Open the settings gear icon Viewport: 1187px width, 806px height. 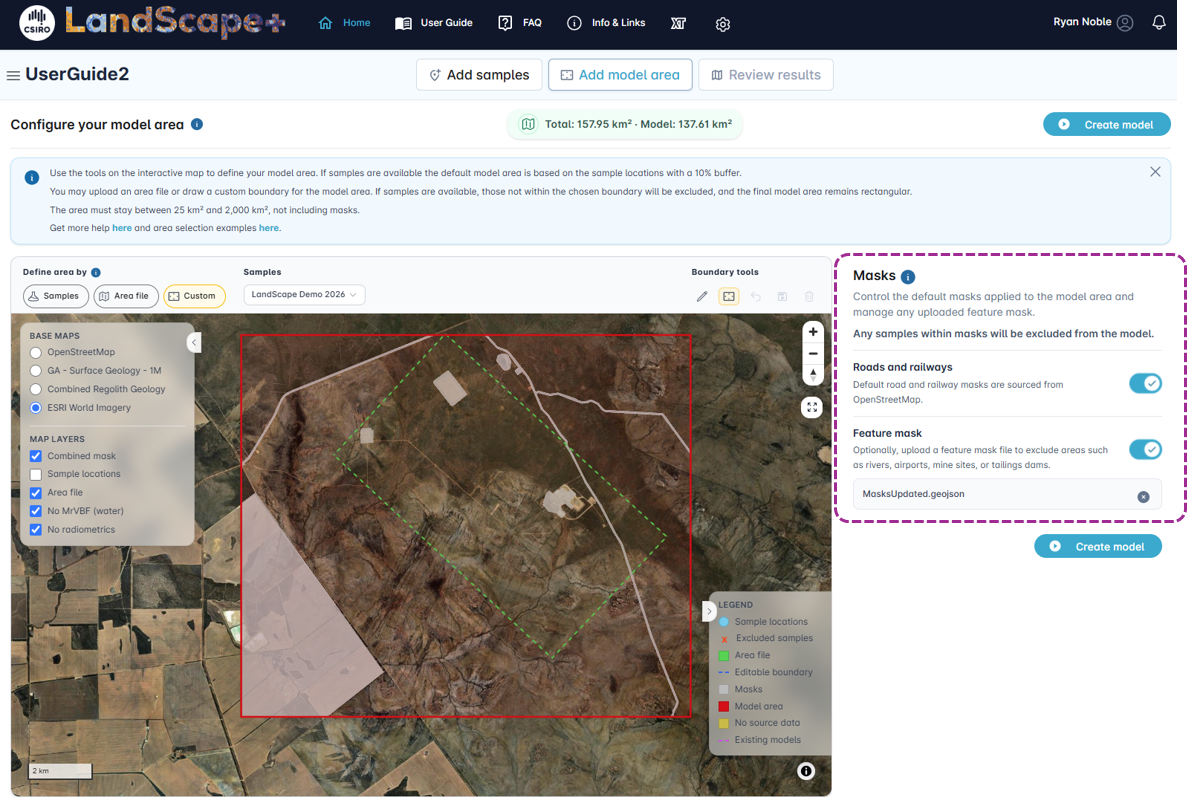[x=723, y=24]
